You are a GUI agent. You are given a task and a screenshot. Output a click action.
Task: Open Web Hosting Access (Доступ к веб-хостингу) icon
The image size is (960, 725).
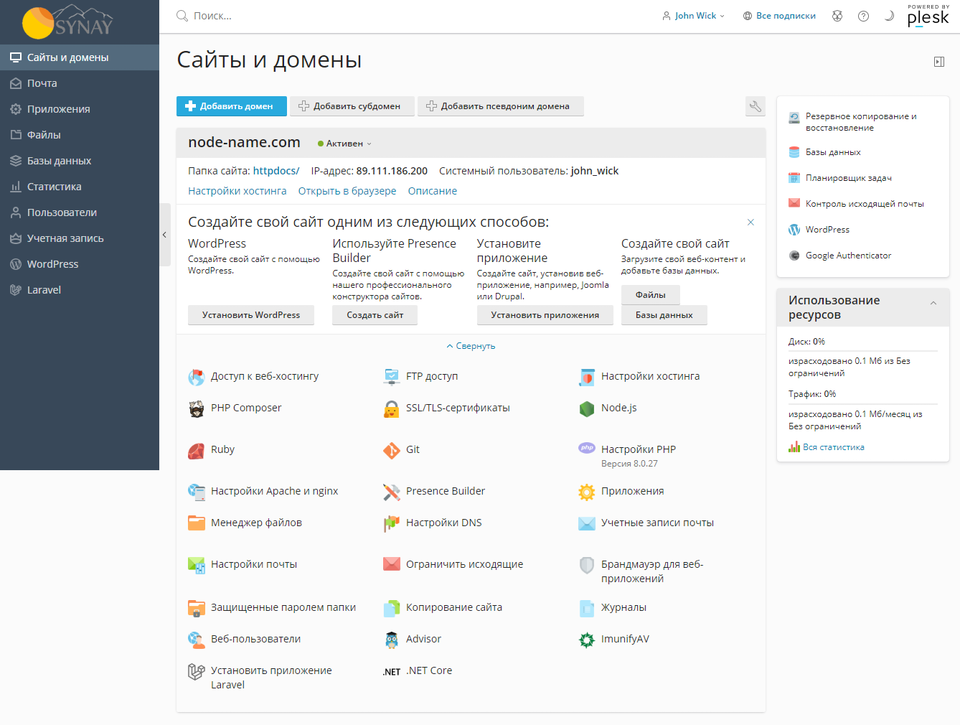click(196, 377)
